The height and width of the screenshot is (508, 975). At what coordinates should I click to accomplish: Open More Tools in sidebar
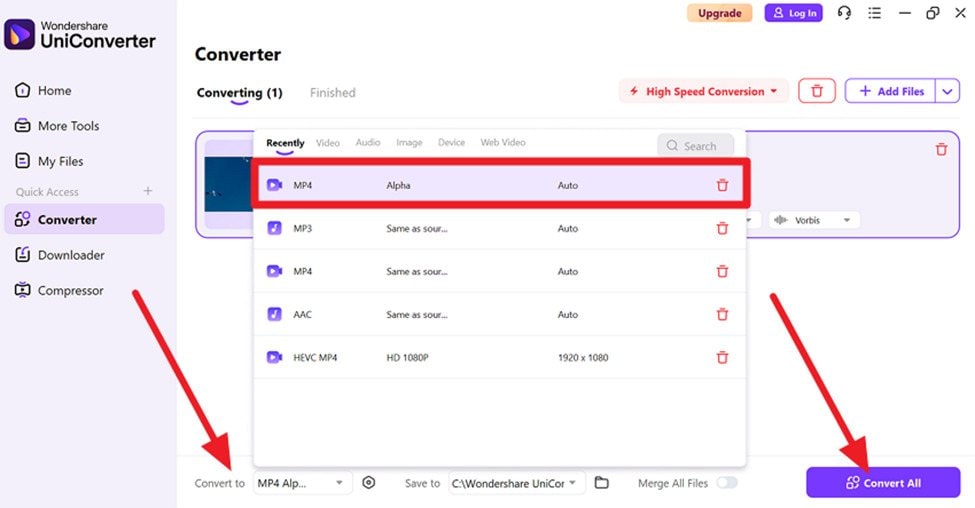pos(57,126)
